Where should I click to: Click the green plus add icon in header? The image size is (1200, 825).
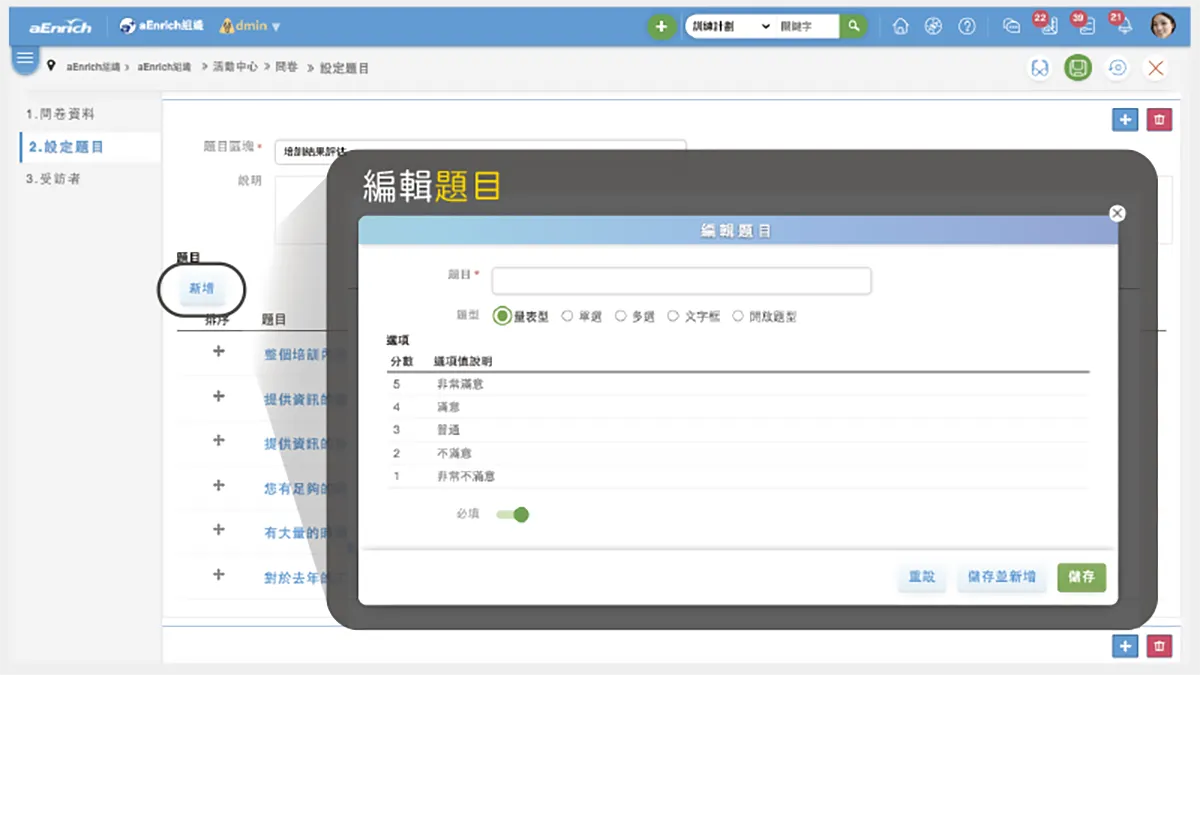coord(660,27)
